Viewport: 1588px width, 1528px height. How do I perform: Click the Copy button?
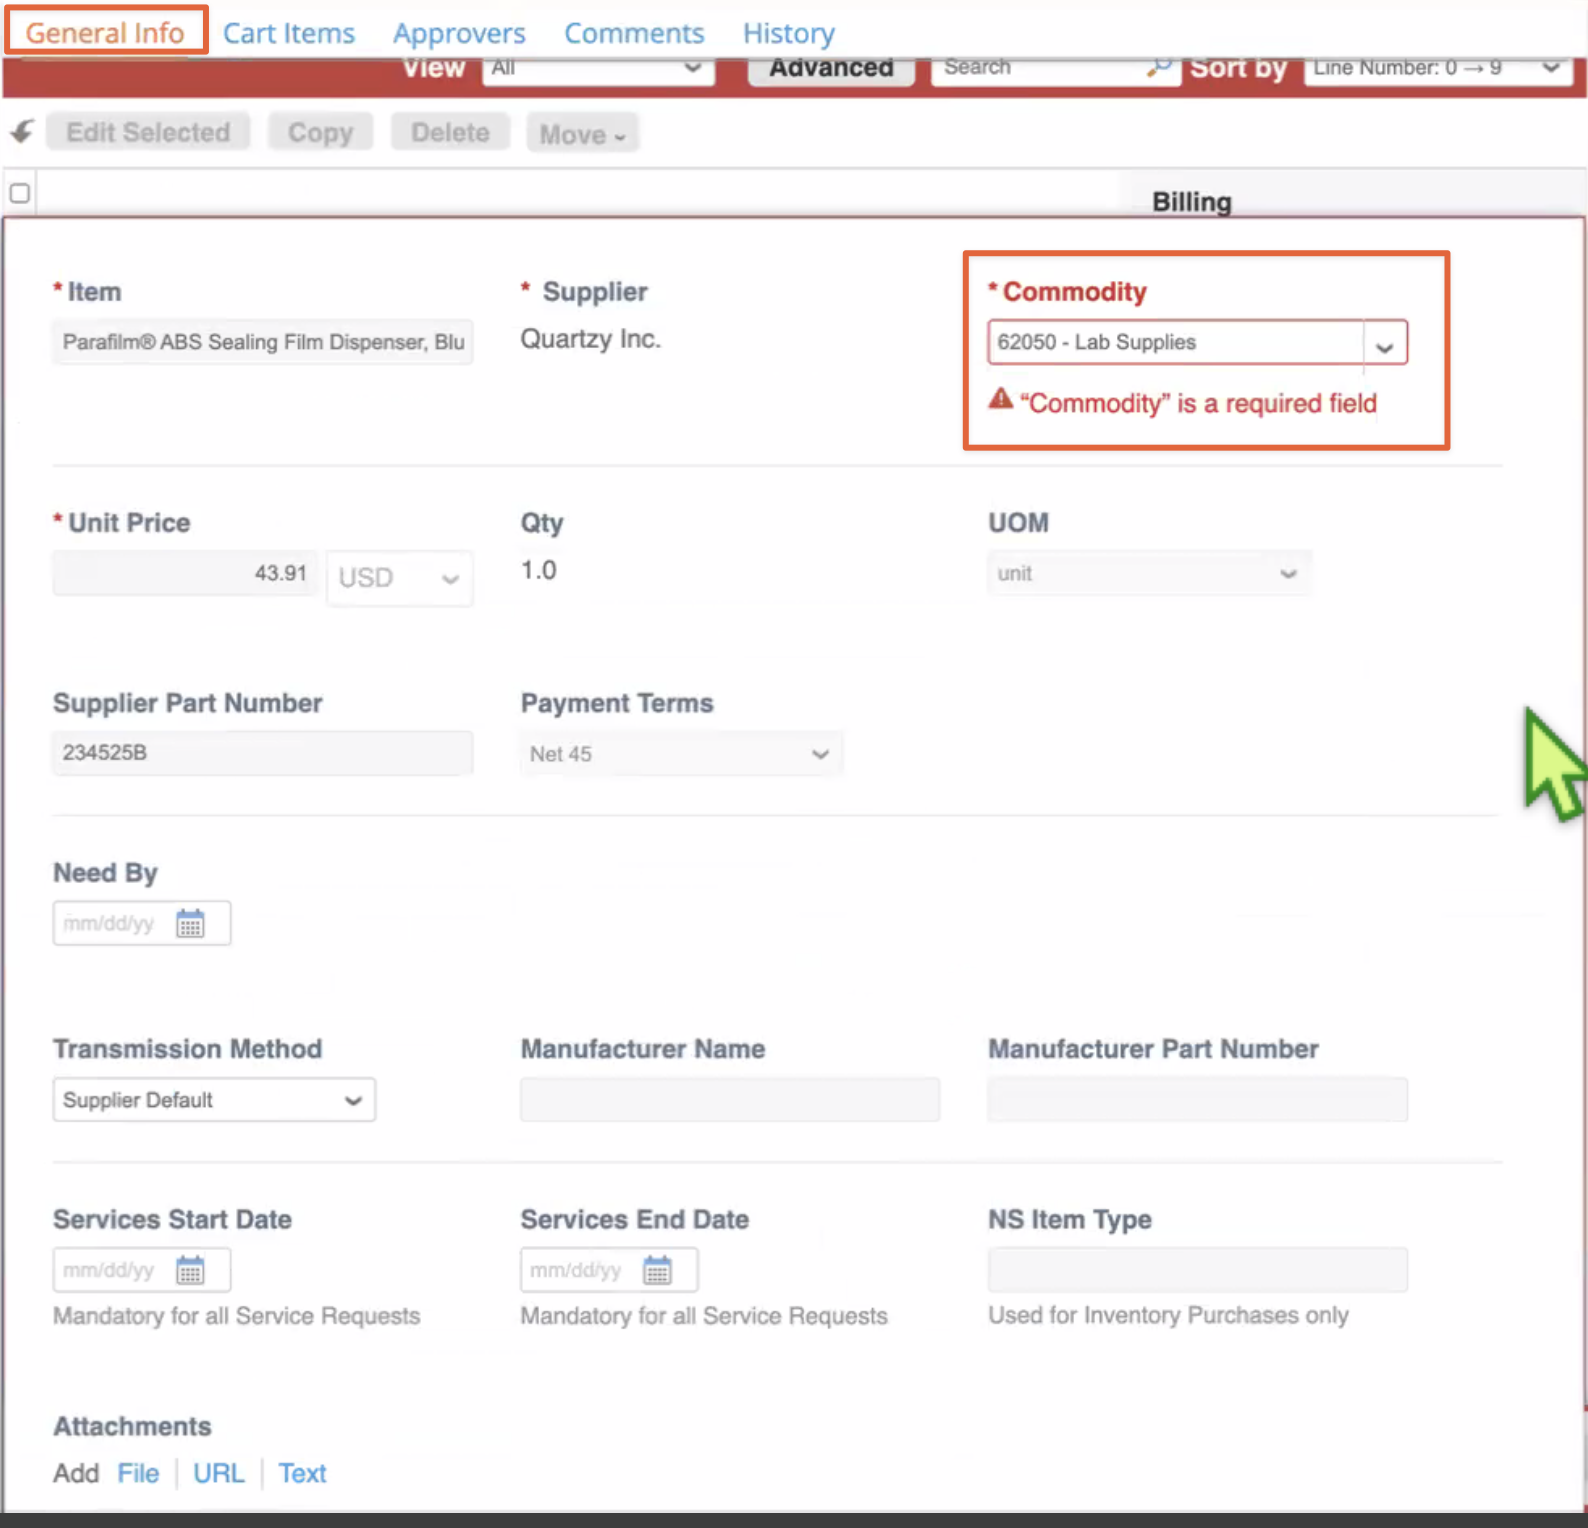320,132
